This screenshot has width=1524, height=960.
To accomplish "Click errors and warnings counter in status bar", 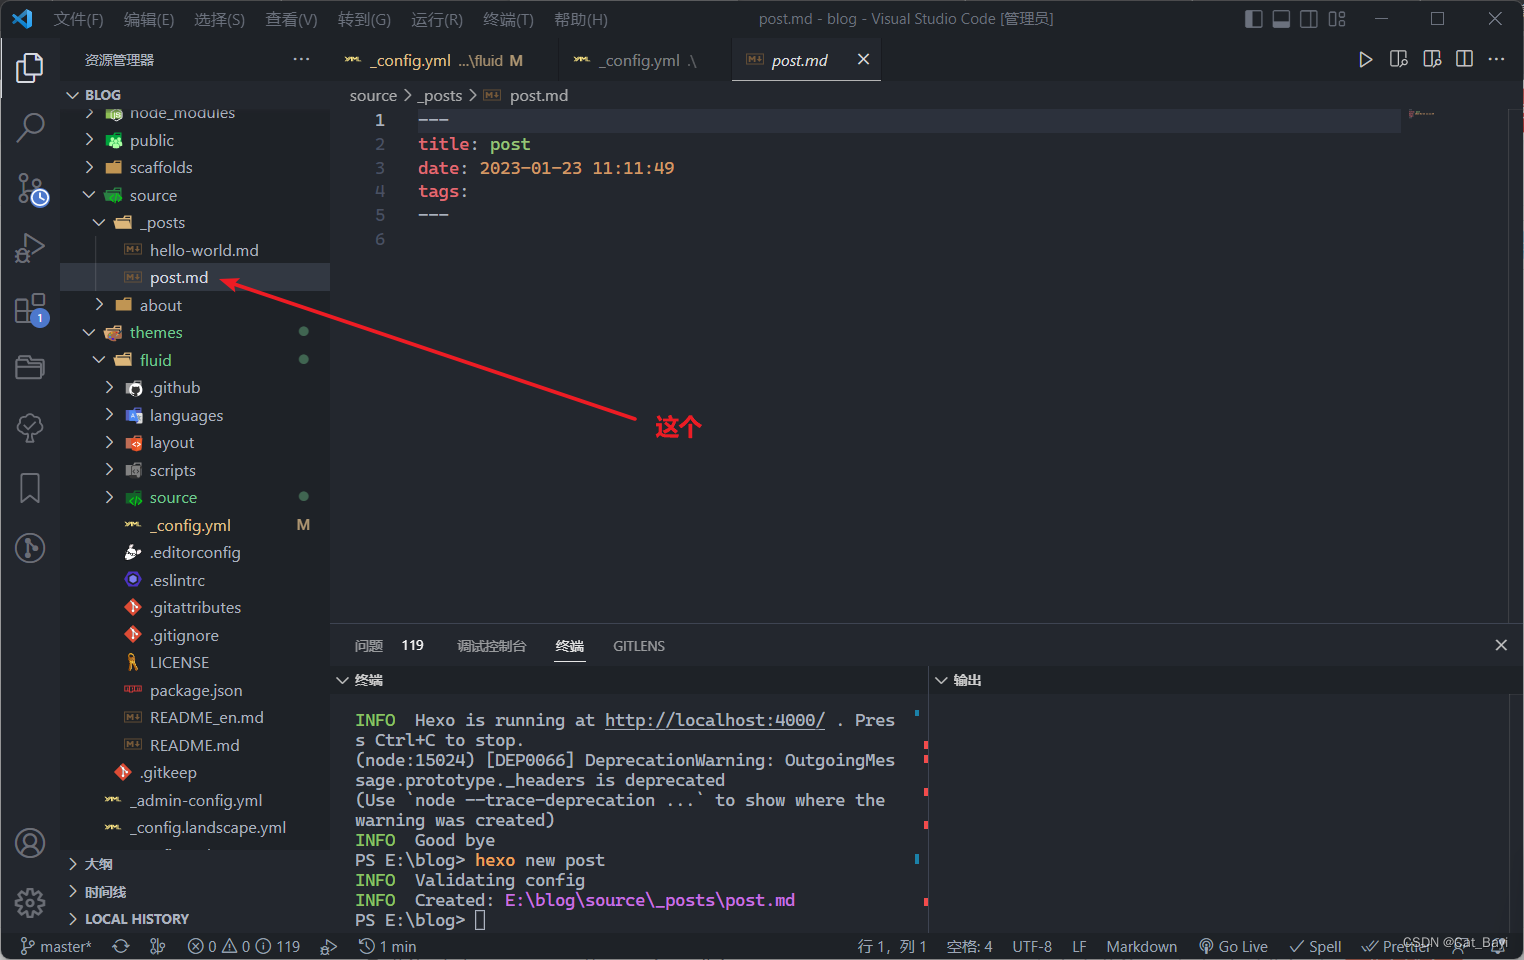I will pyautogui.click(x=243, y=946).
